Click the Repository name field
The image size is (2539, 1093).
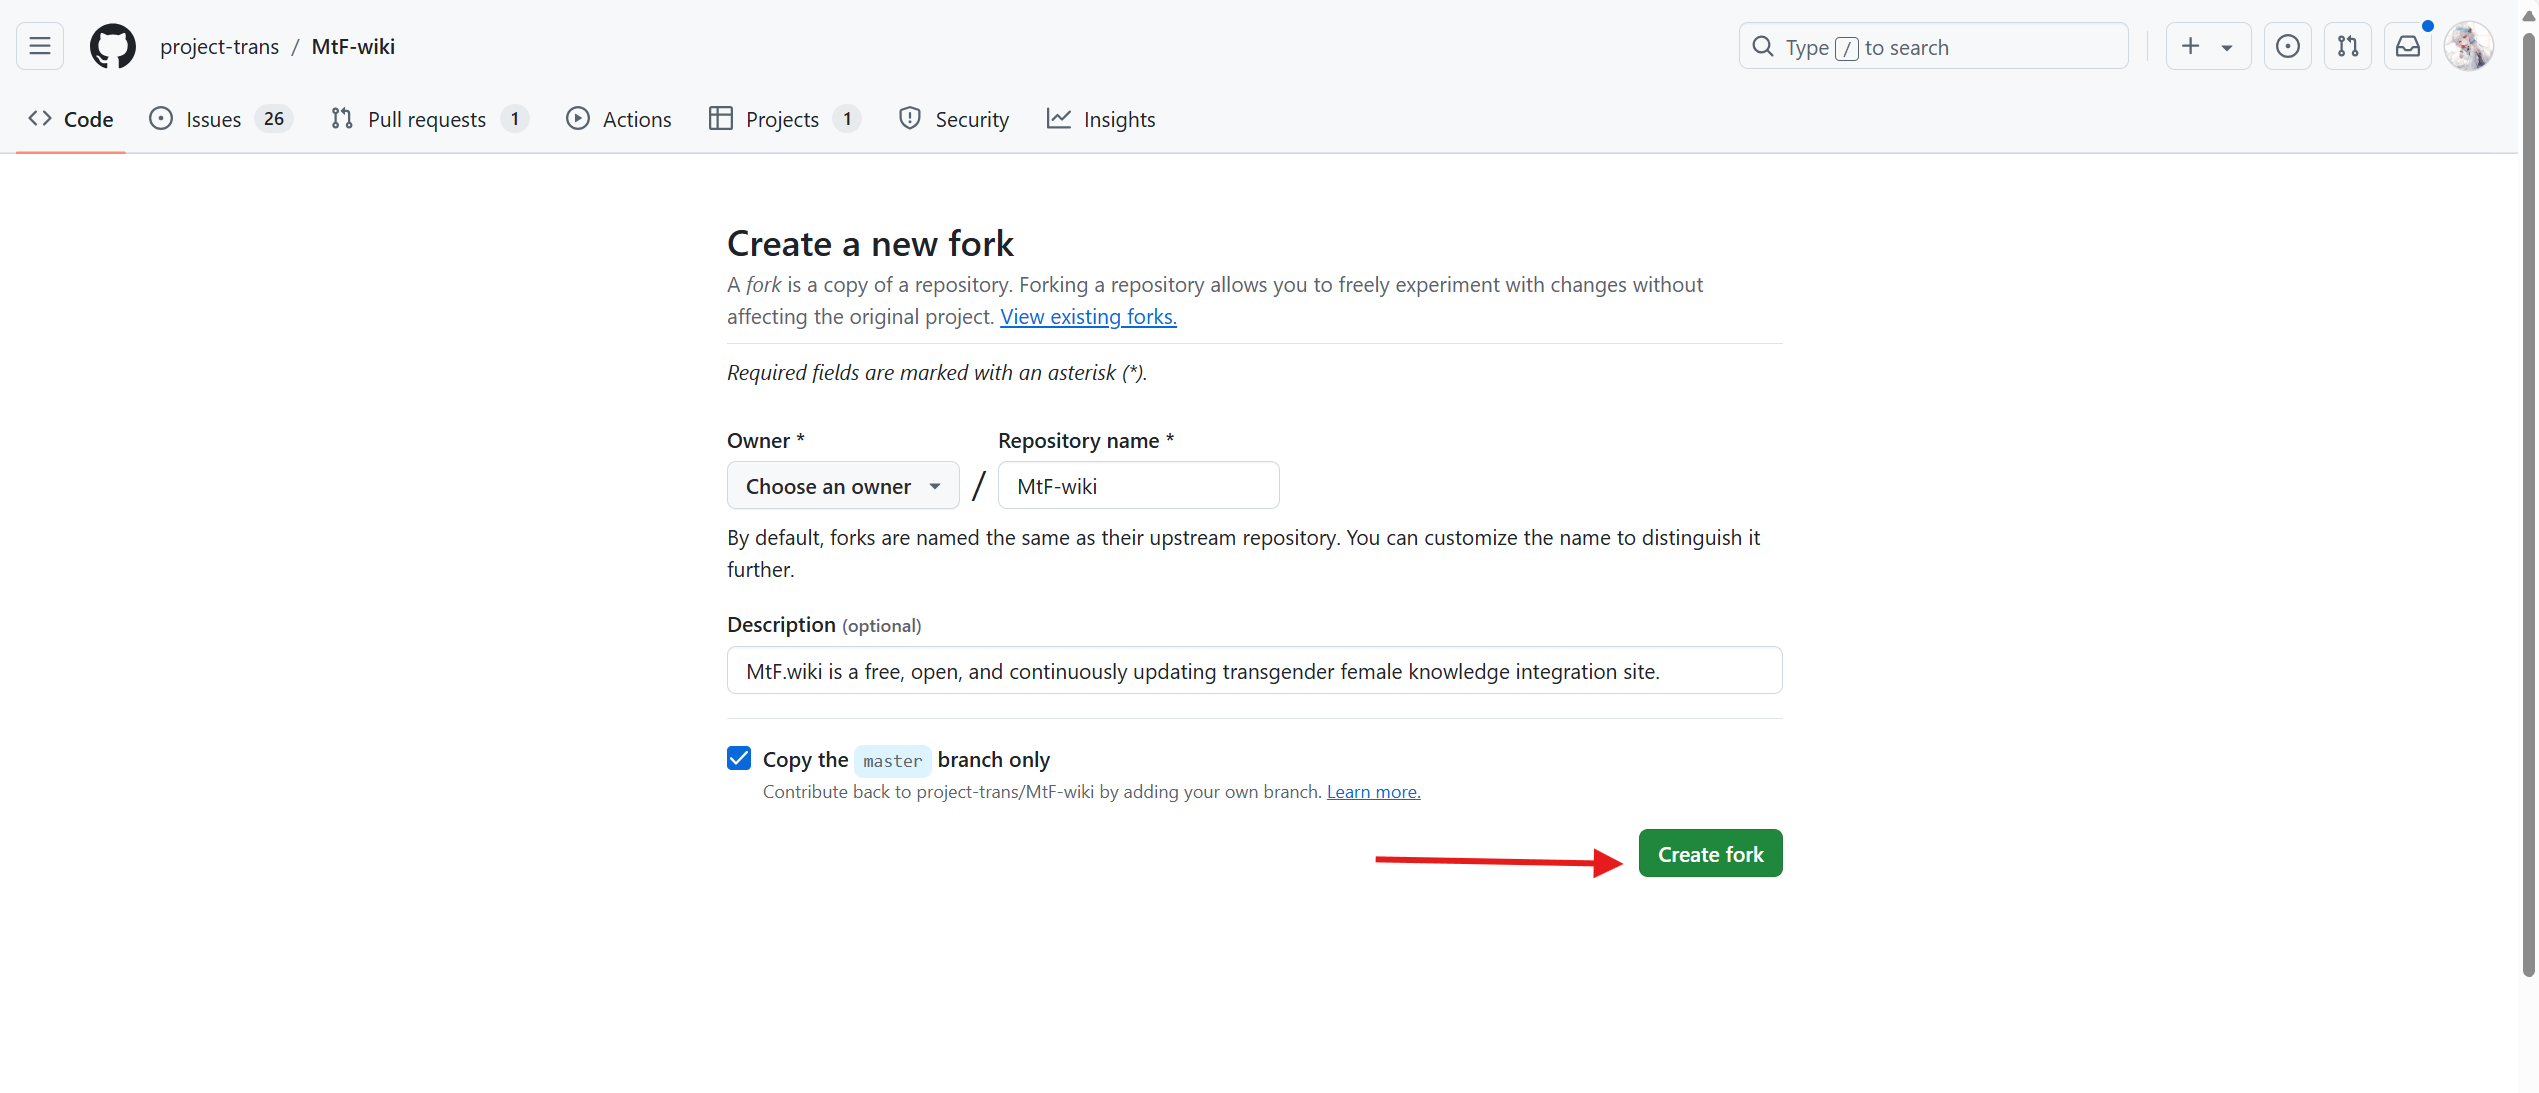1138,486
